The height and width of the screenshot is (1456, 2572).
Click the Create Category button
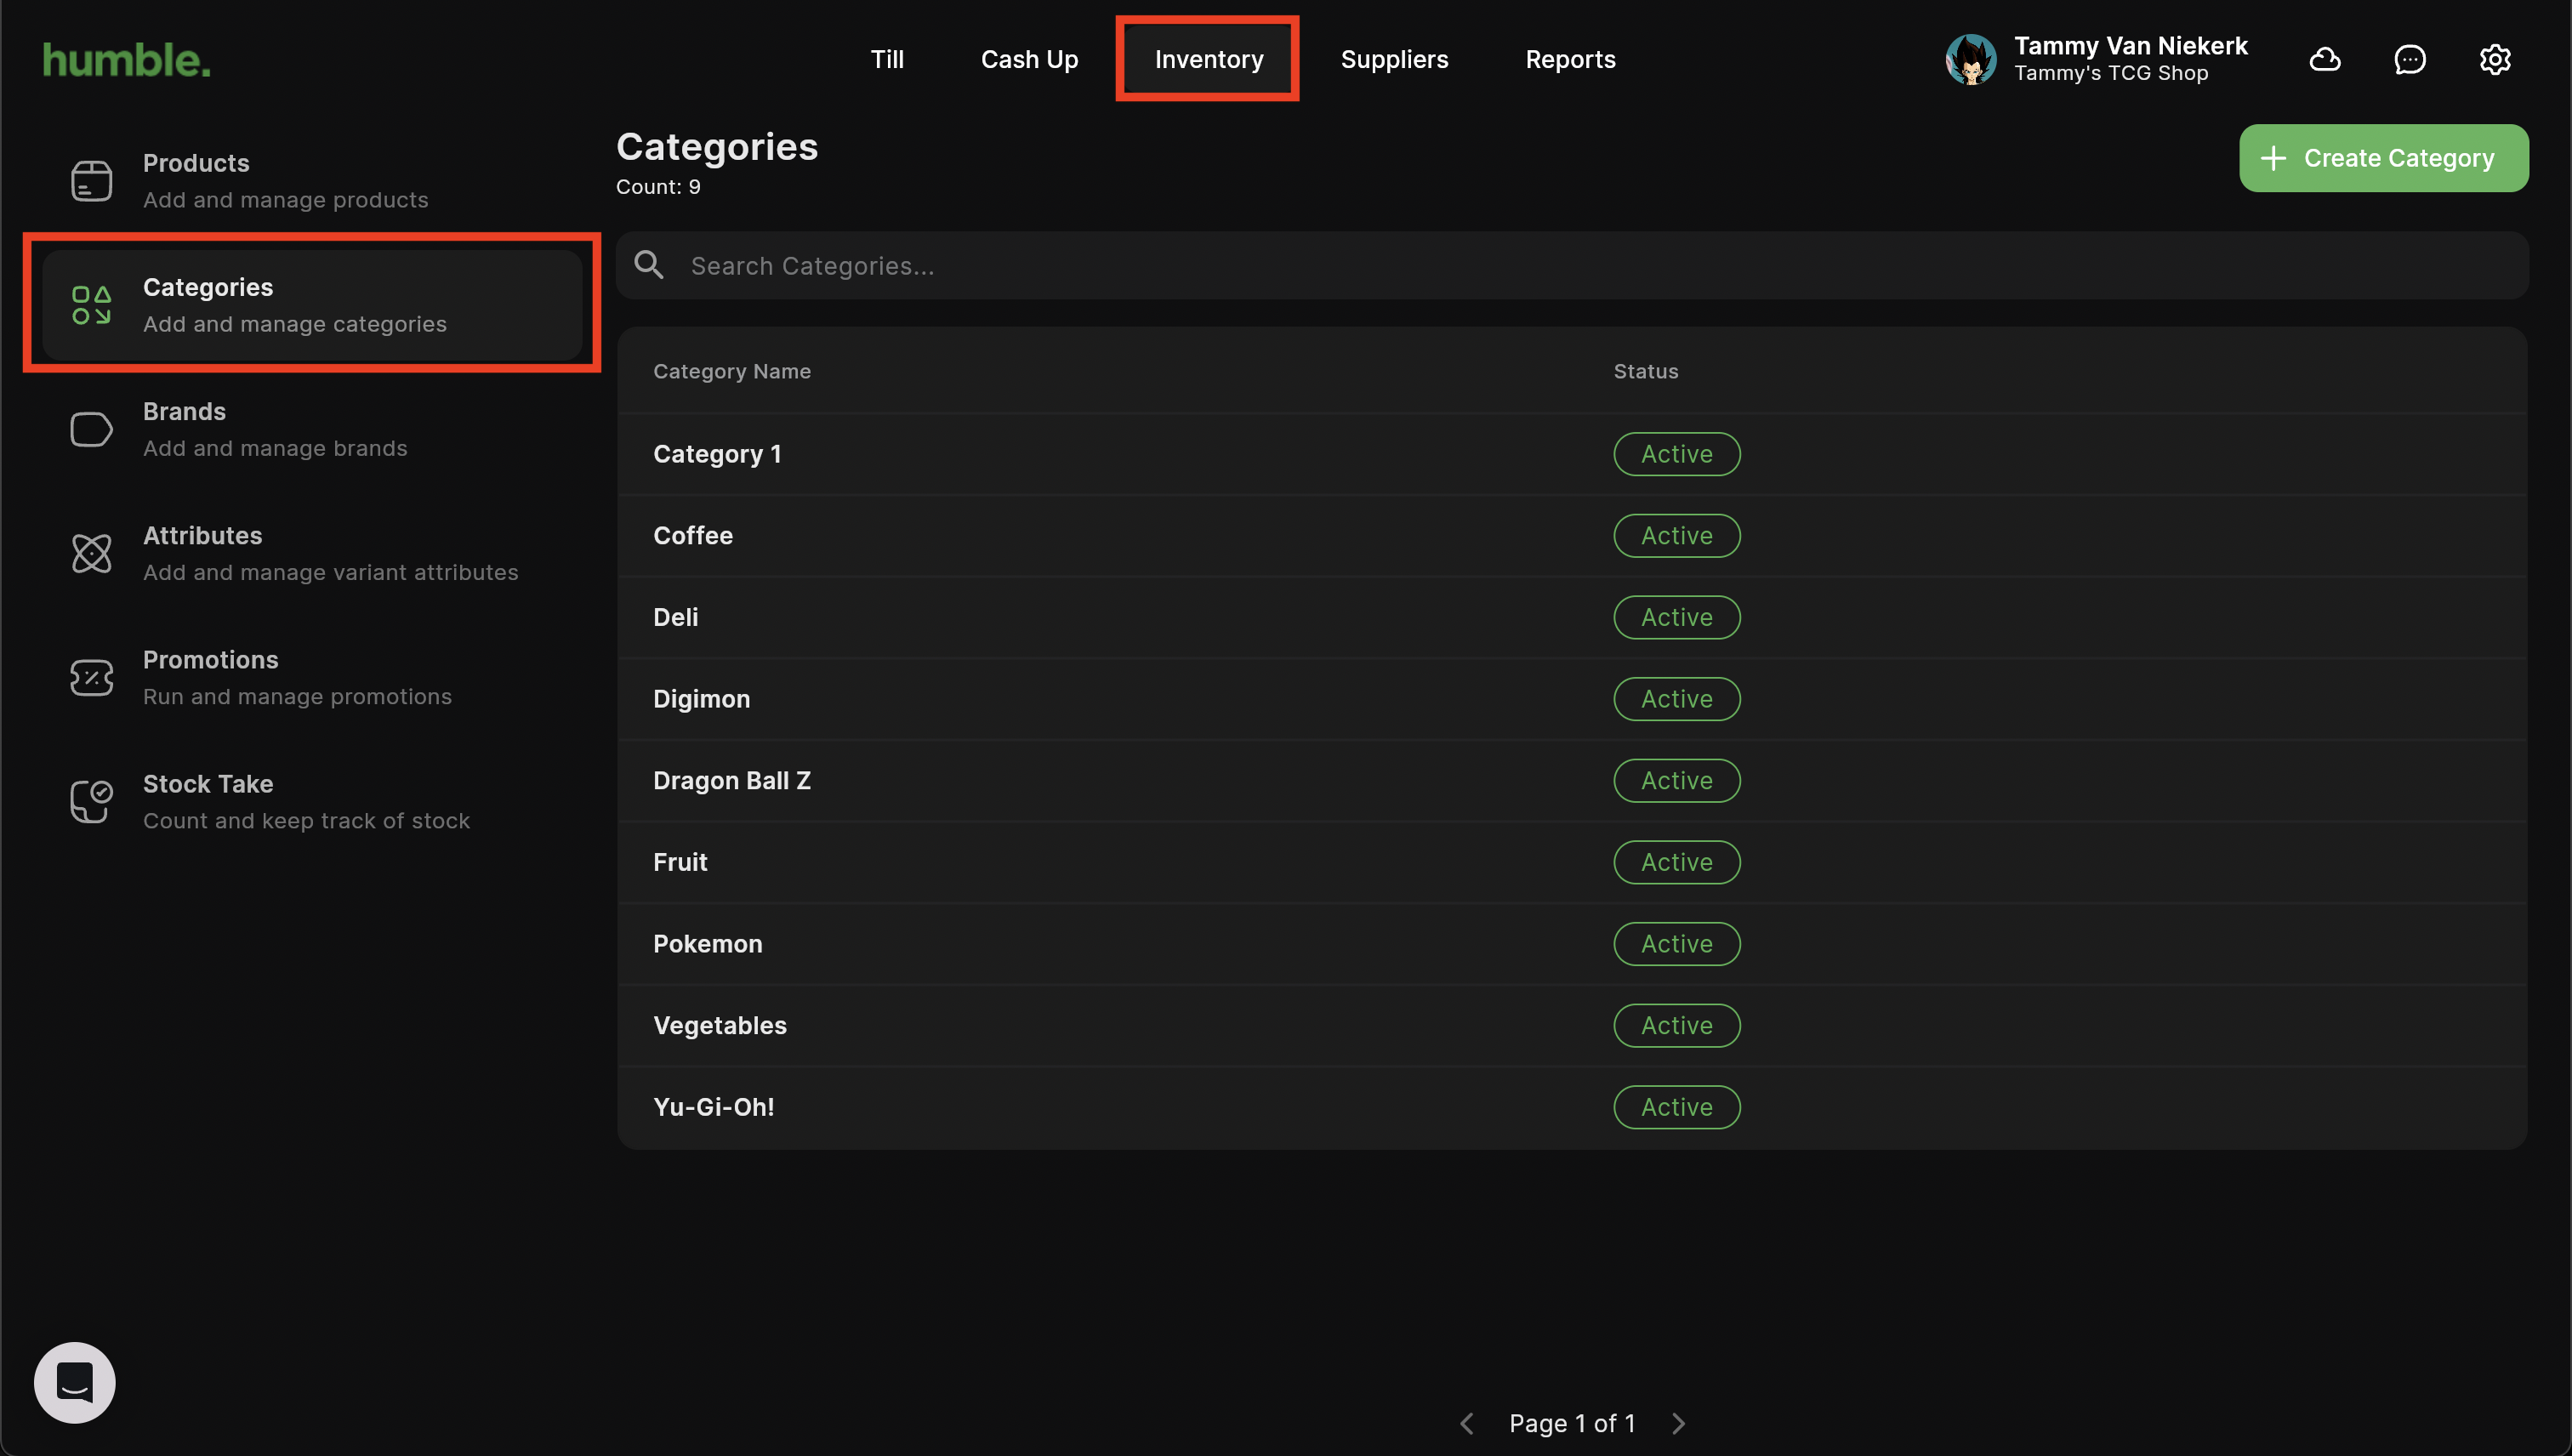pos(2383,158)
